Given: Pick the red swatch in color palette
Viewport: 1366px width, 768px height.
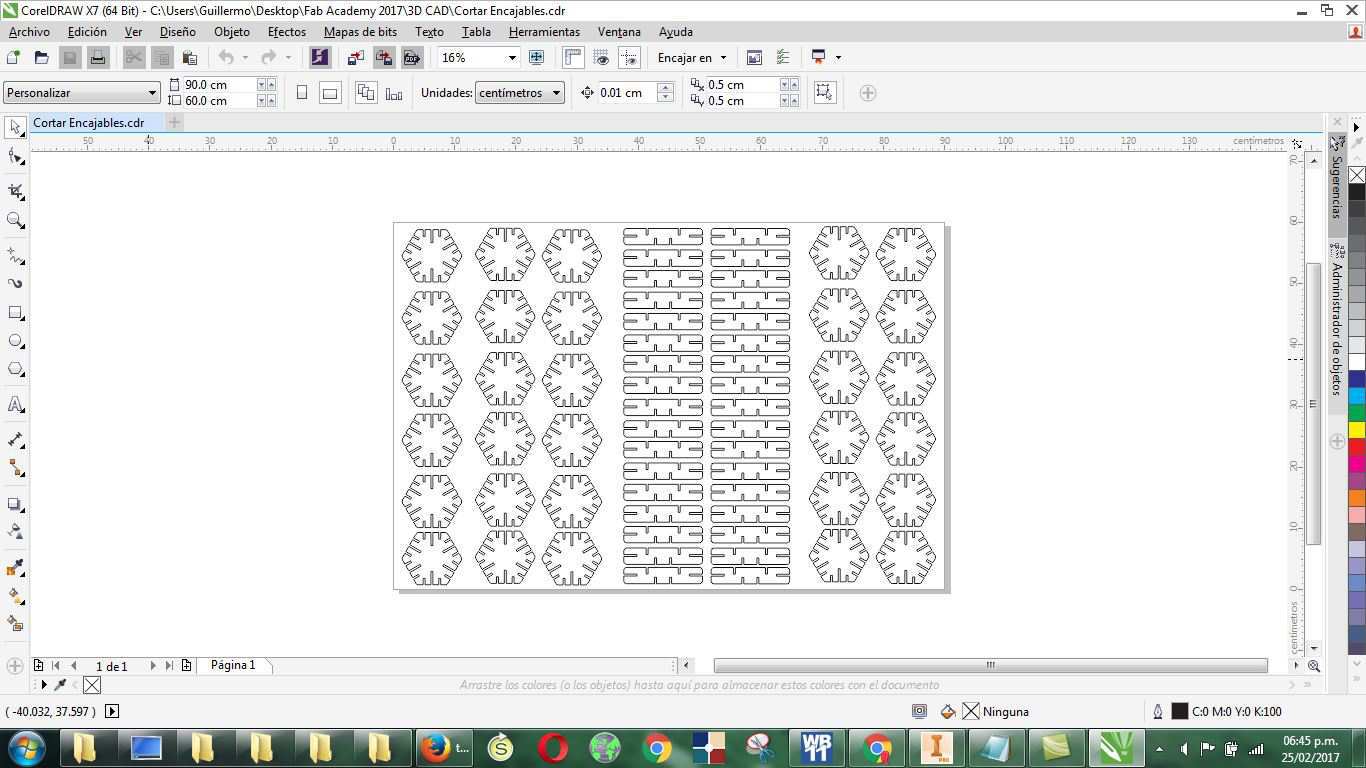Looking at the screenshot, I should (x=1357, y=447).
